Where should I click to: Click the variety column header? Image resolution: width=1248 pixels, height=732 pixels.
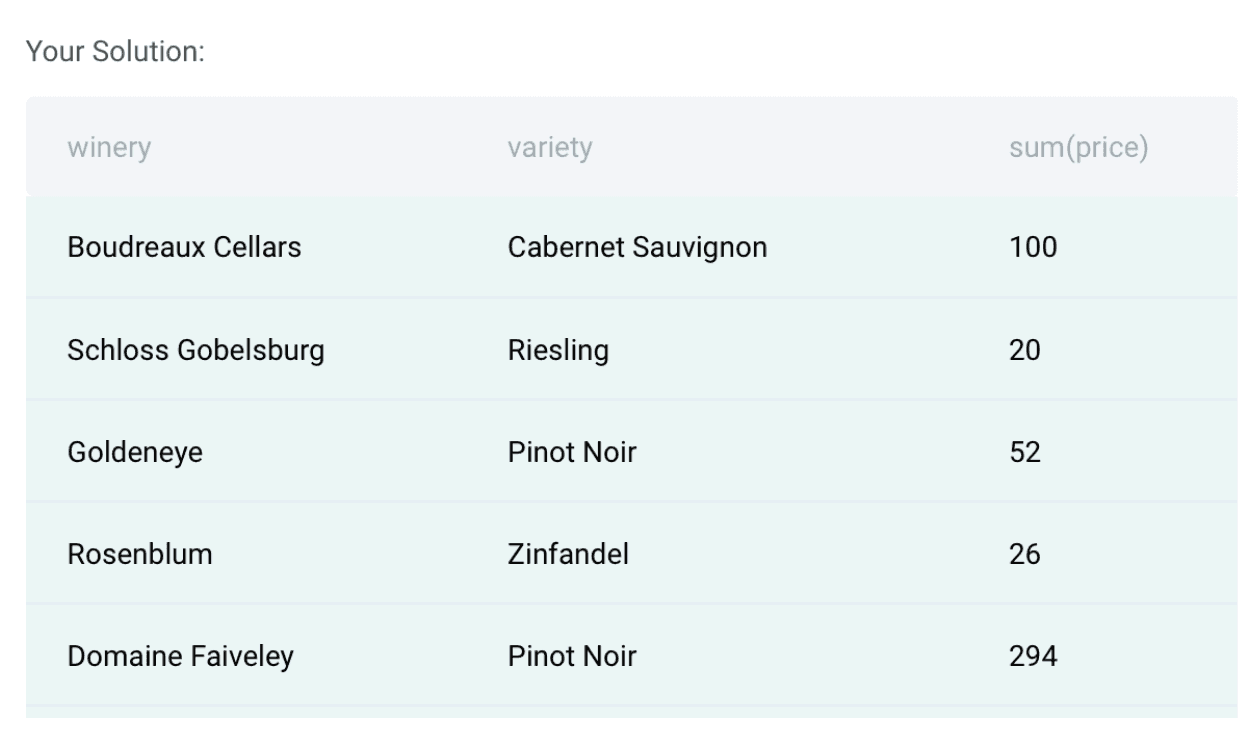click(x=549, y=148)
